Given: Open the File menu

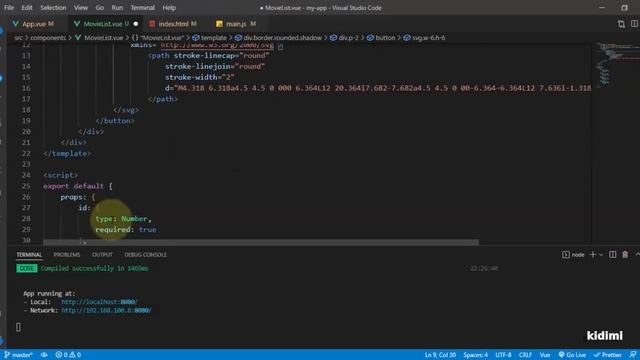Looking at the screenshot, I should coord(9,8).
